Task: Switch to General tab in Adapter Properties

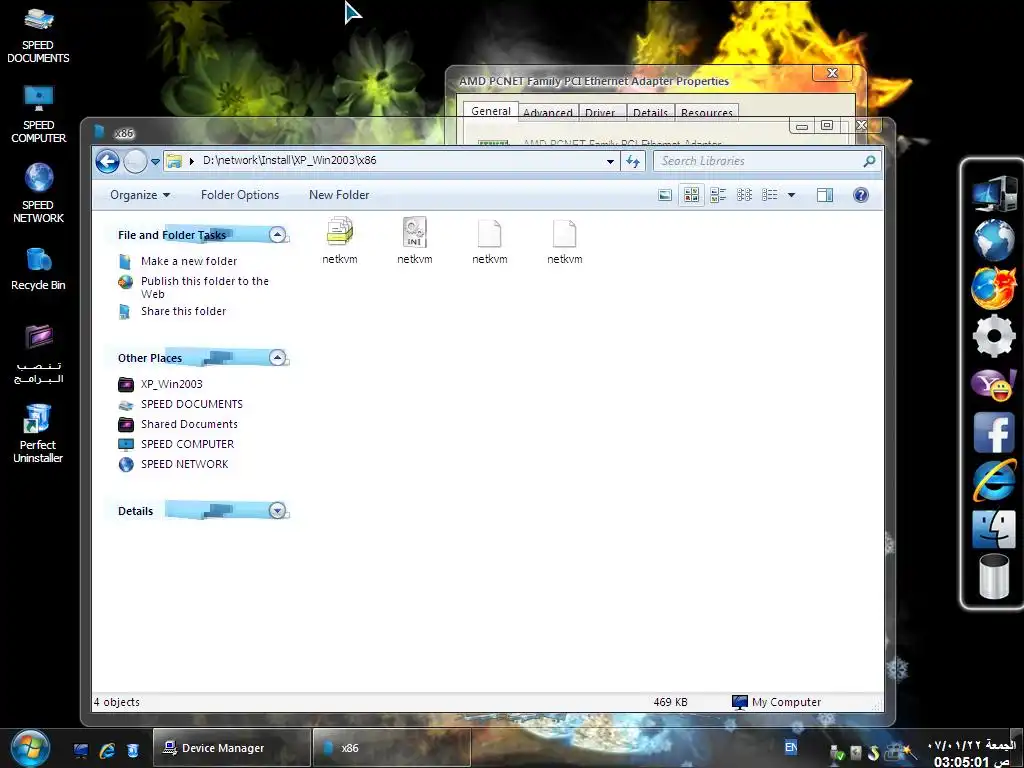Action: click(x=491, y=111)
